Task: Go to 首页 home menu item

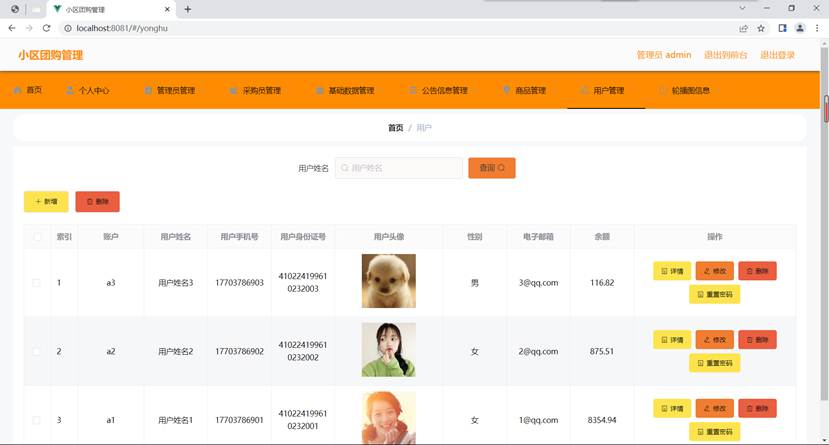Action: tap(27, 90)
